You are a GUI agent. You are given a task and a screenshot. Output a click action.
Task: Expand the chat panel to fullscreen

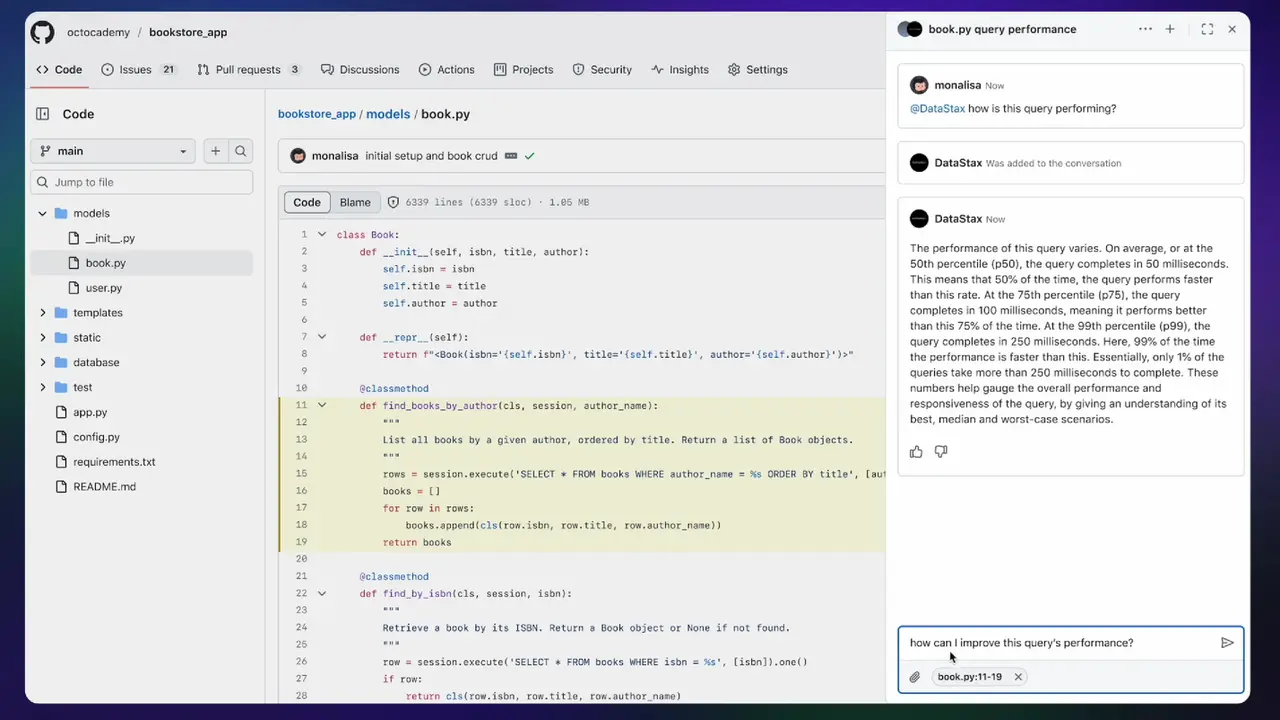click(1207, 29)
